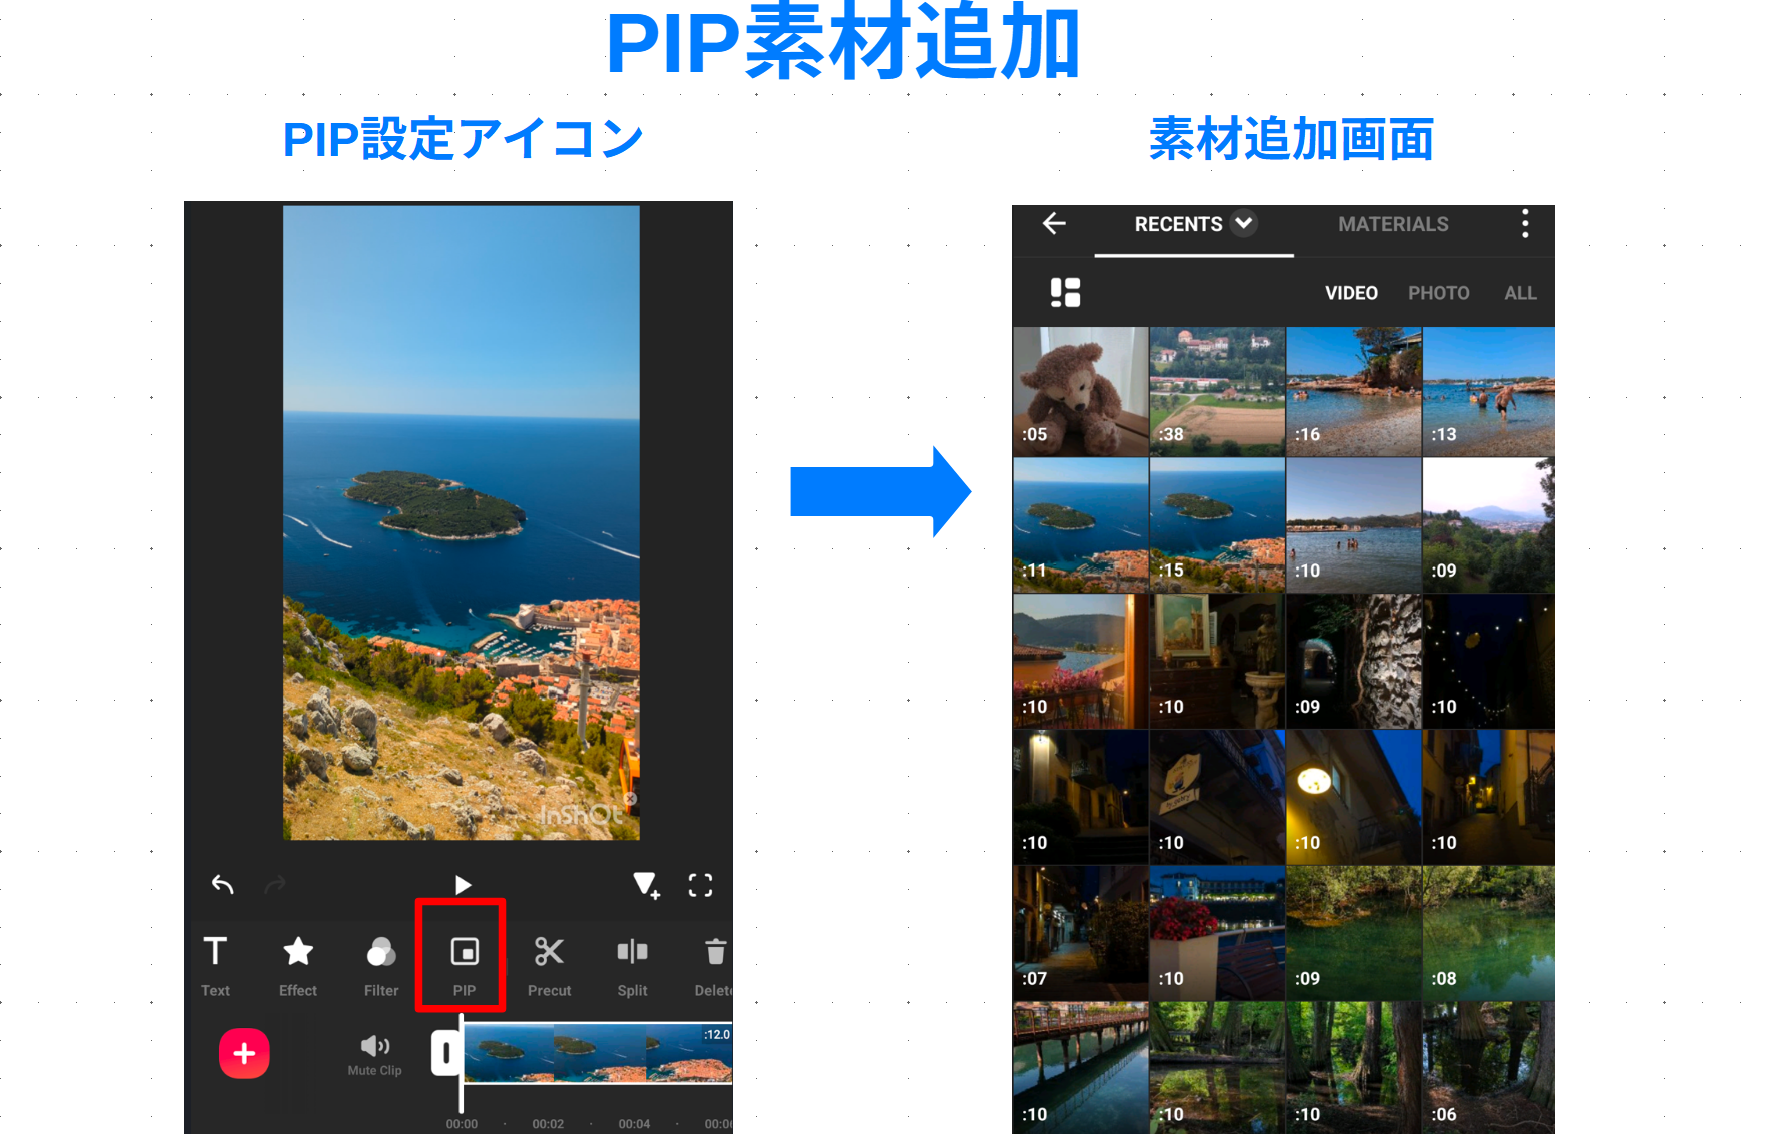Select the :08 green pond video
1778x1134 pixels.
(x=1489, y=934)
